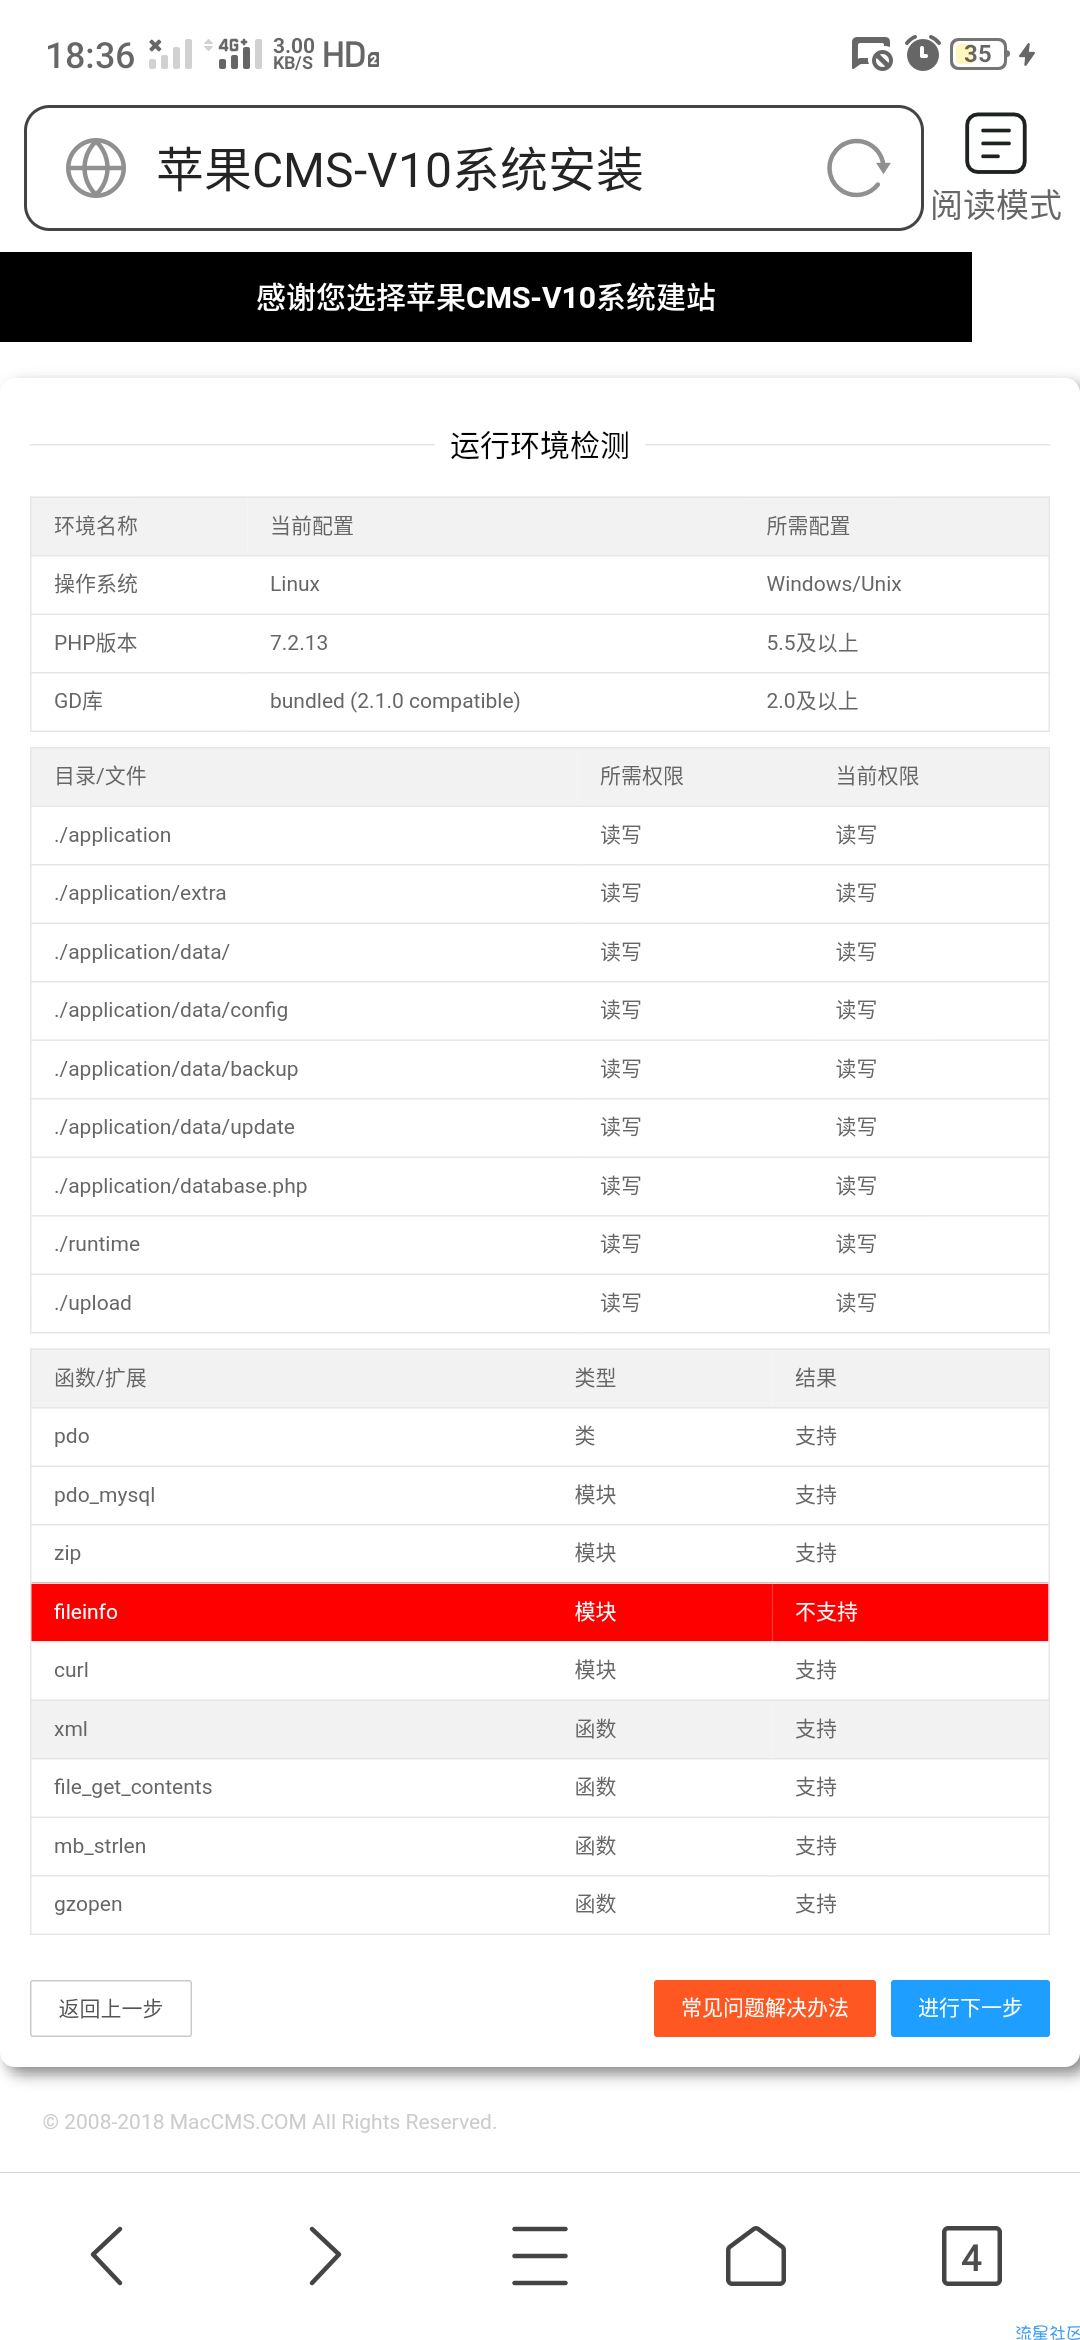
Task: Click the zip extension name
Action: pos(67,1553)
